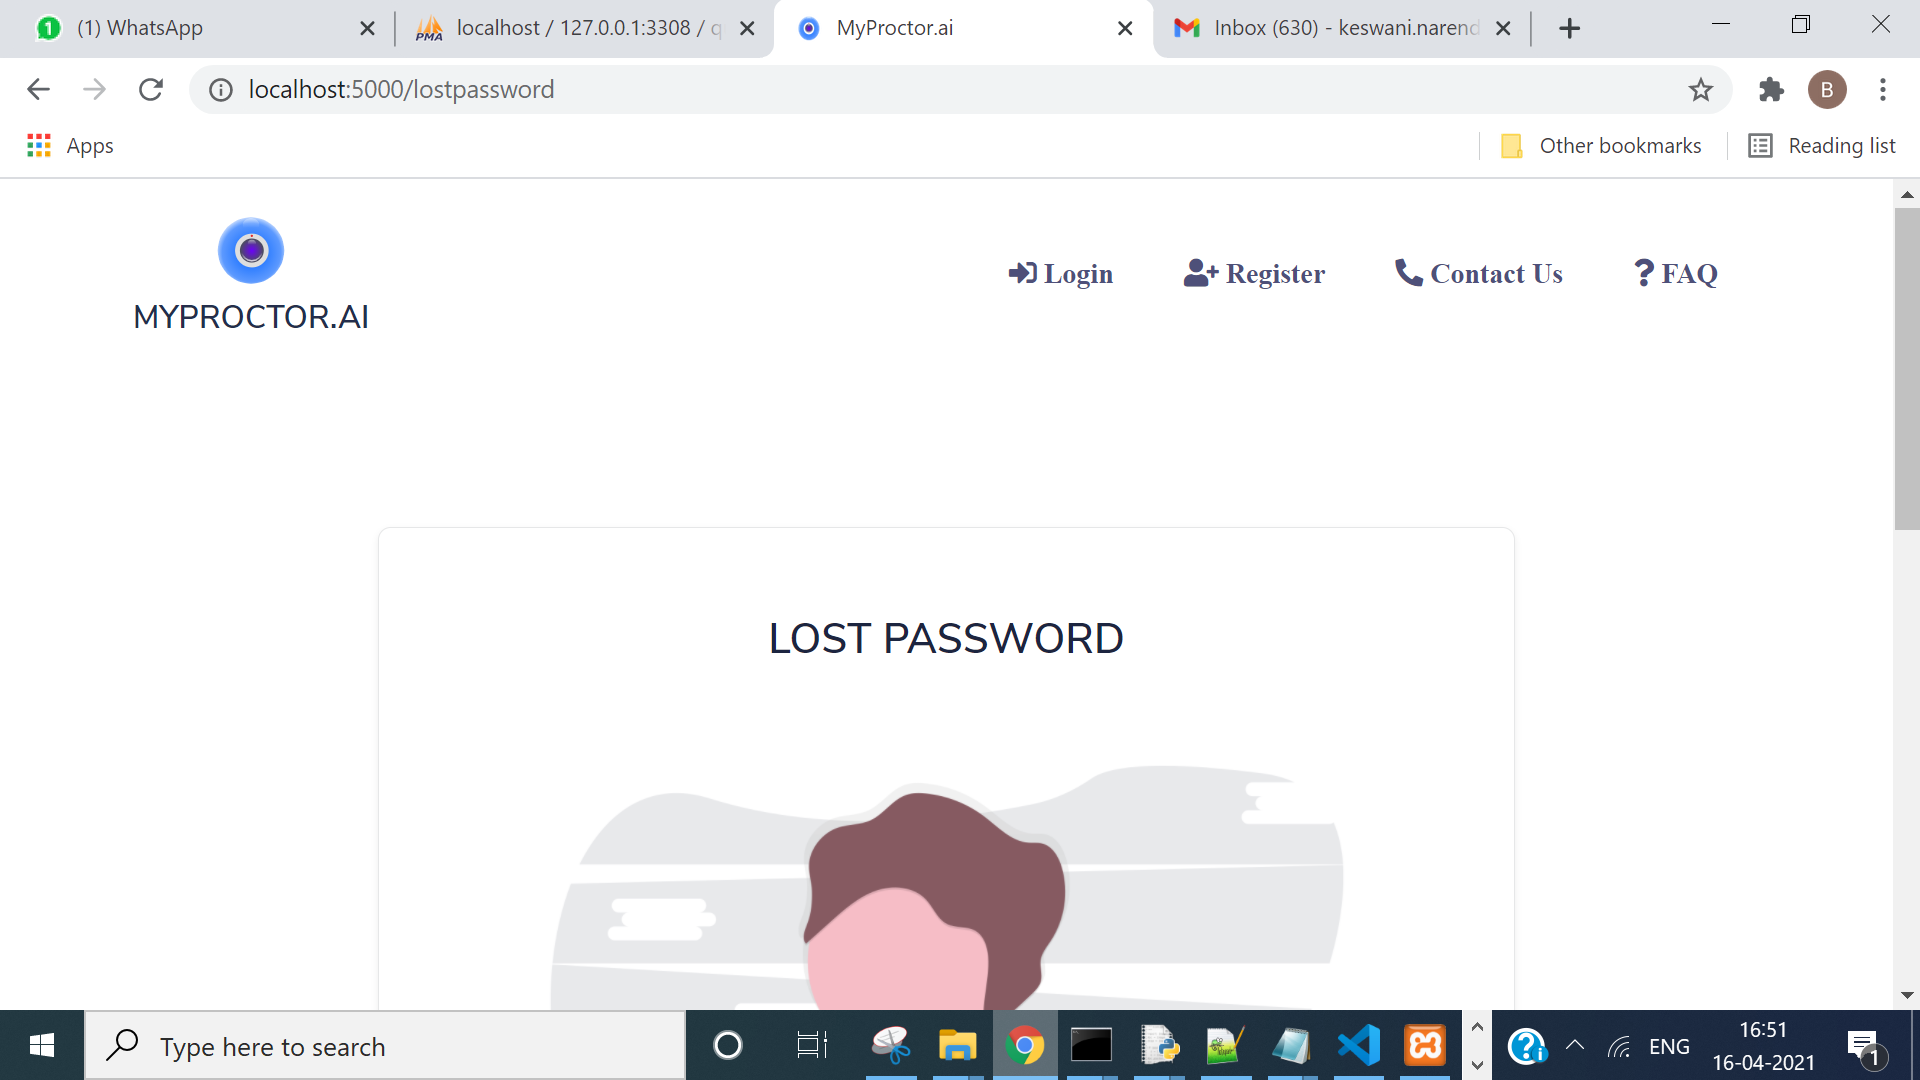Click the browser reload page icon
This screenshot has height=1080, width=1920.
(x=150, y=90)
